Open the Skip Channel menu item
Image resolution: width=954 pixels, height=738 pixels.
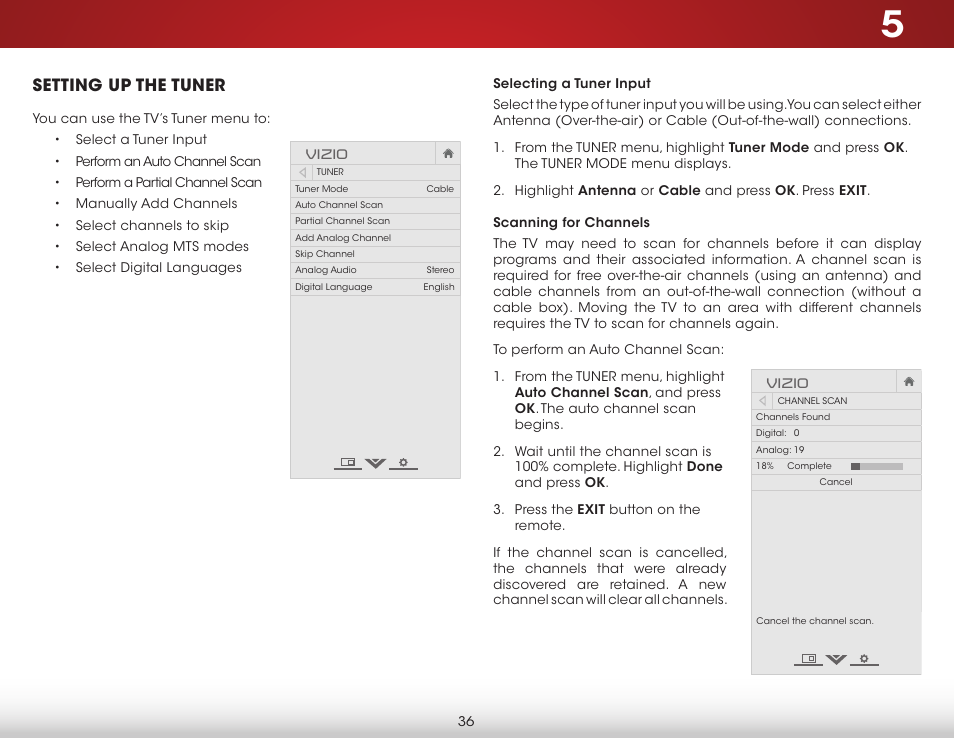(375, 254)
